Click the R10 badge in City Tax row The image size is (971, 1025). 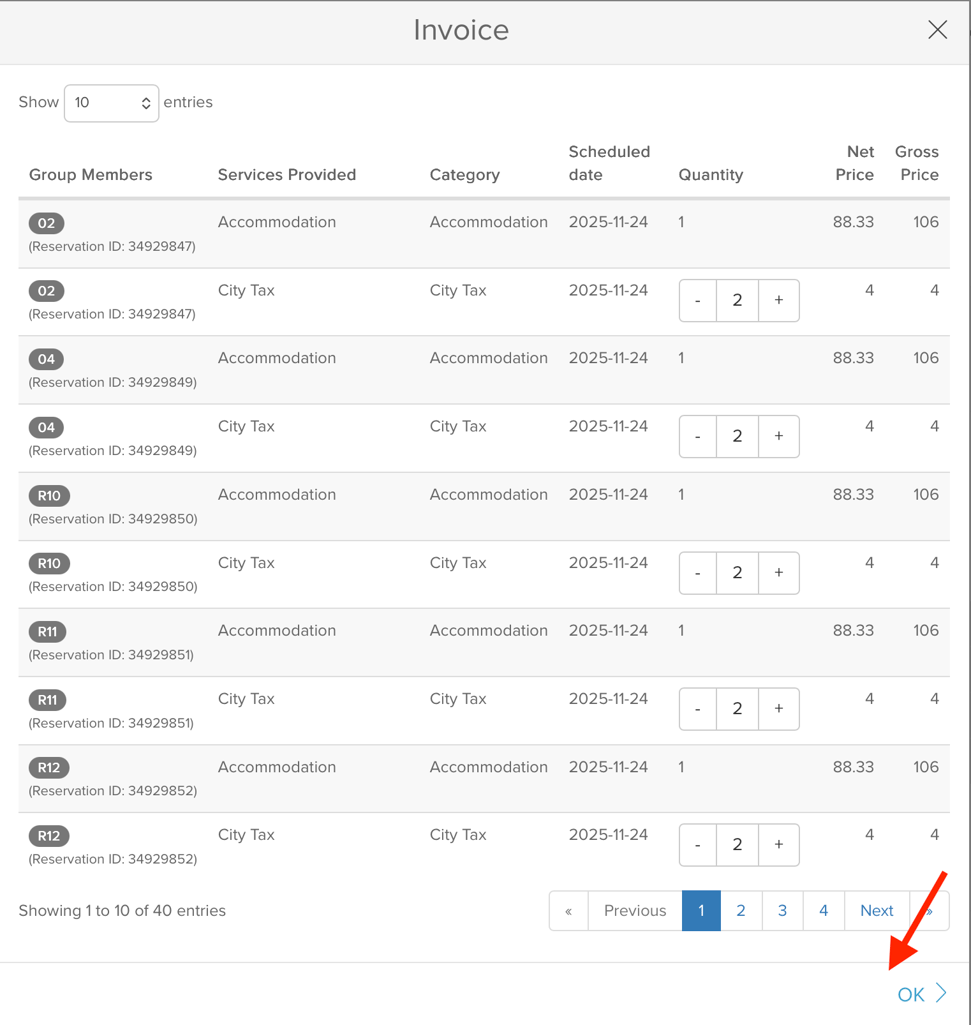(x=49, y=563)
